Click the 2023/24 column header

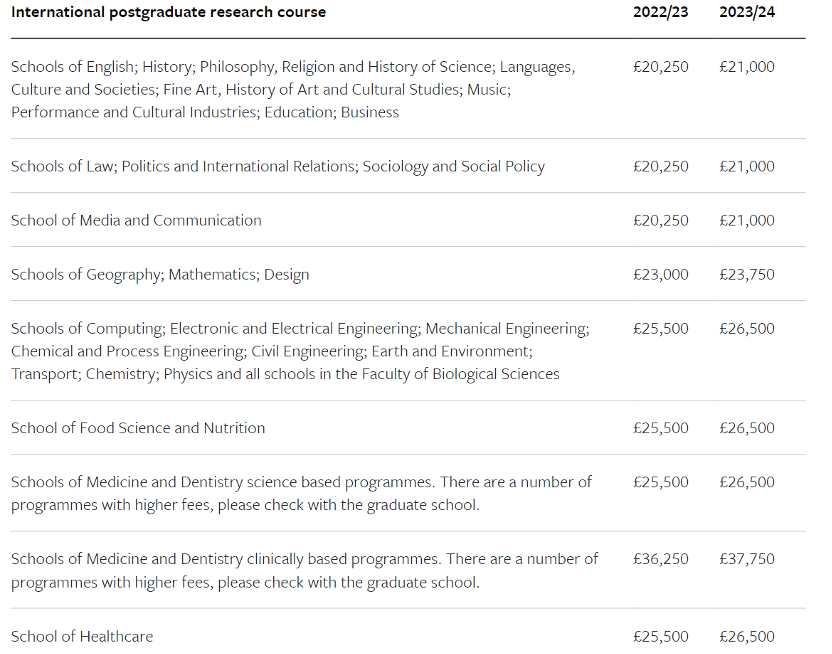(x=746, y=12)
